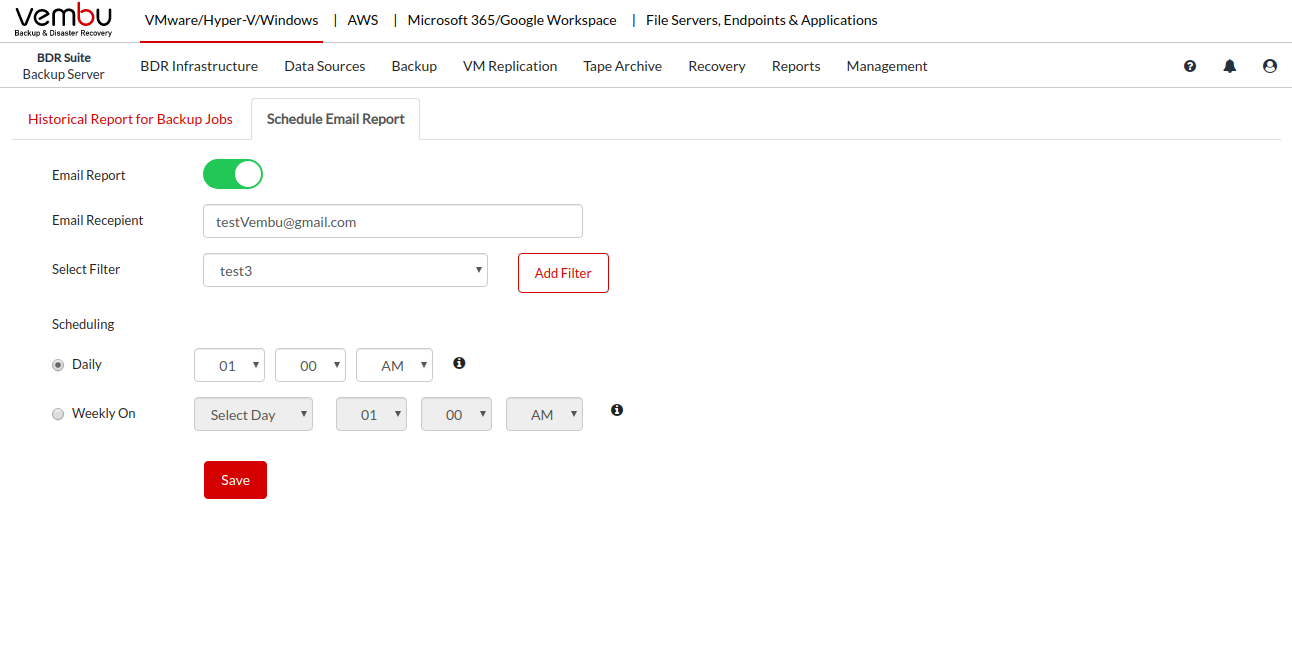The height and width of the screenshot is (663, 1292).
Task: Go to Microsoft 365/Google Workspace section
Action: tap(512, 20)
